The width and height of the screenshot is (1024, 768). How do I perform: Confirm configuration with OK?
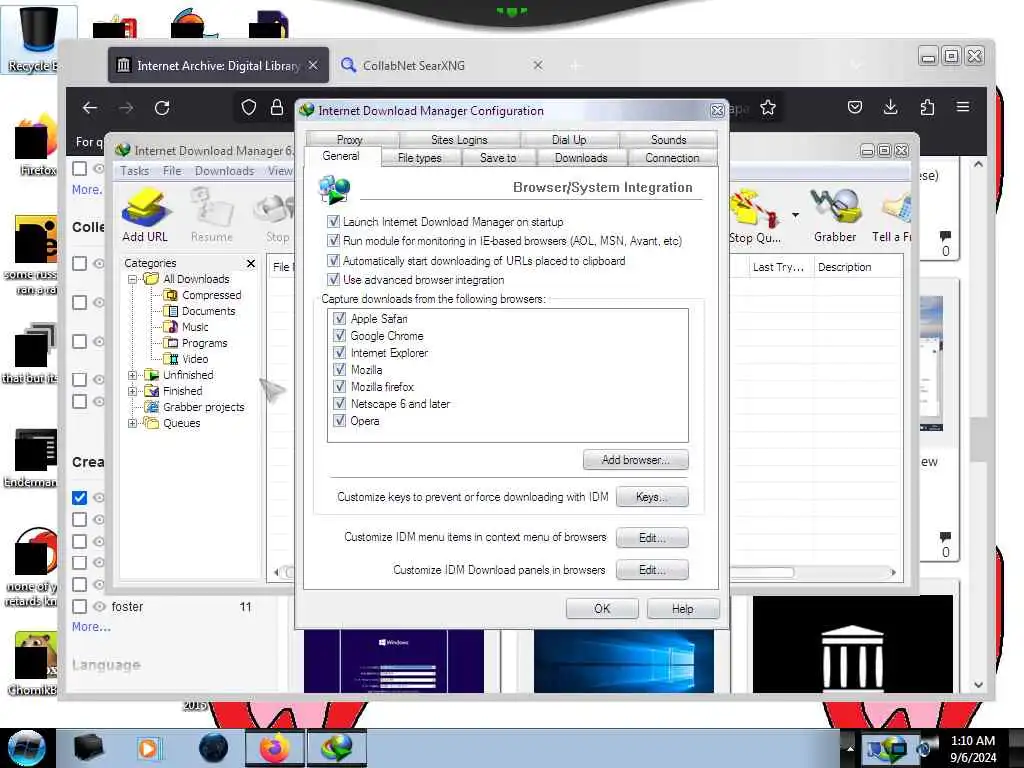coord(602,609)
